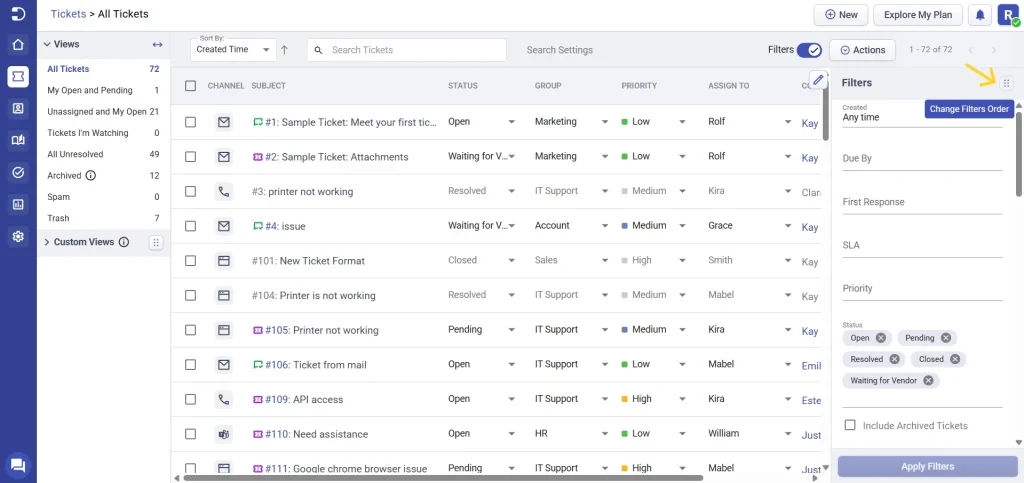Open the Settings gear in sidebar

(x=18, y=236)
